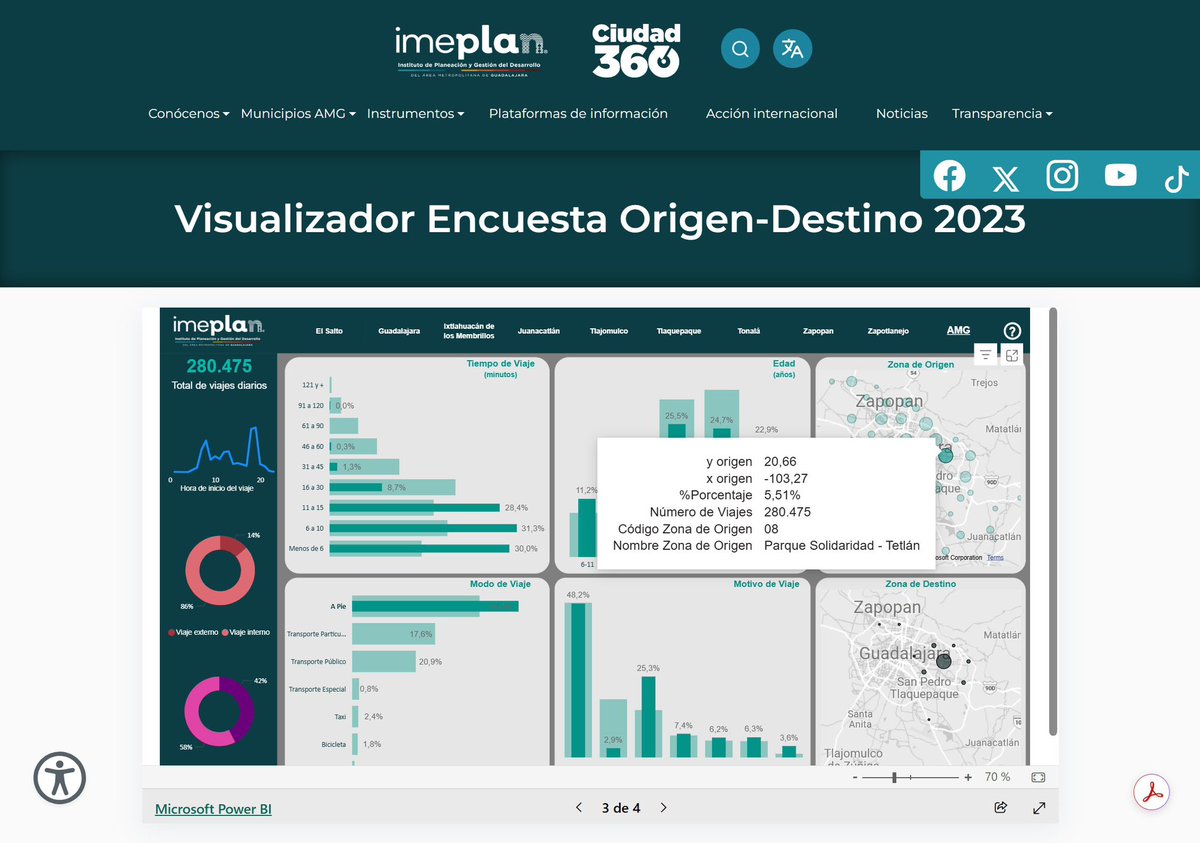Adjust the report zoom slider handle

tap(895, 777)
